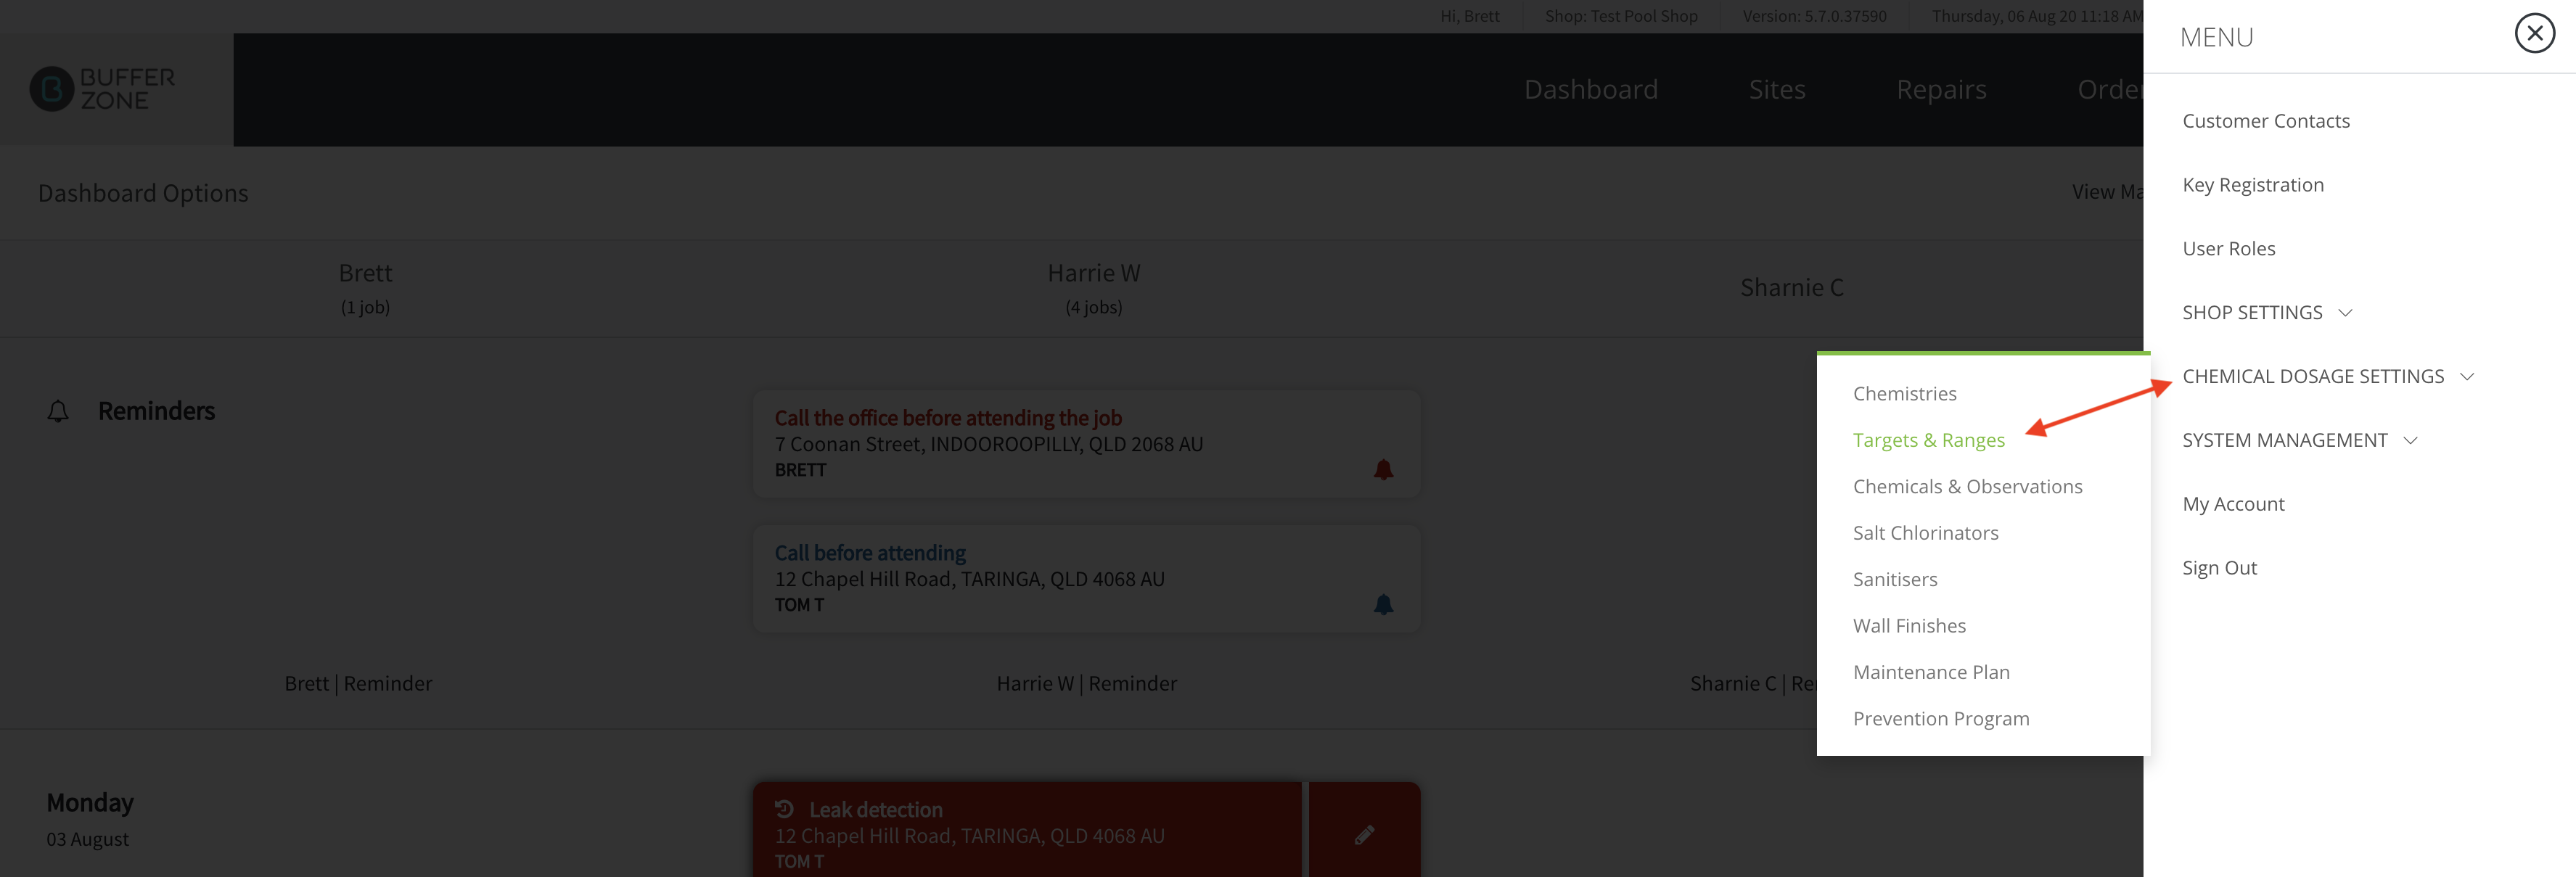Switch to the Sites tab
Viewport: 2576px width, 877px height.
(1776, 89)
